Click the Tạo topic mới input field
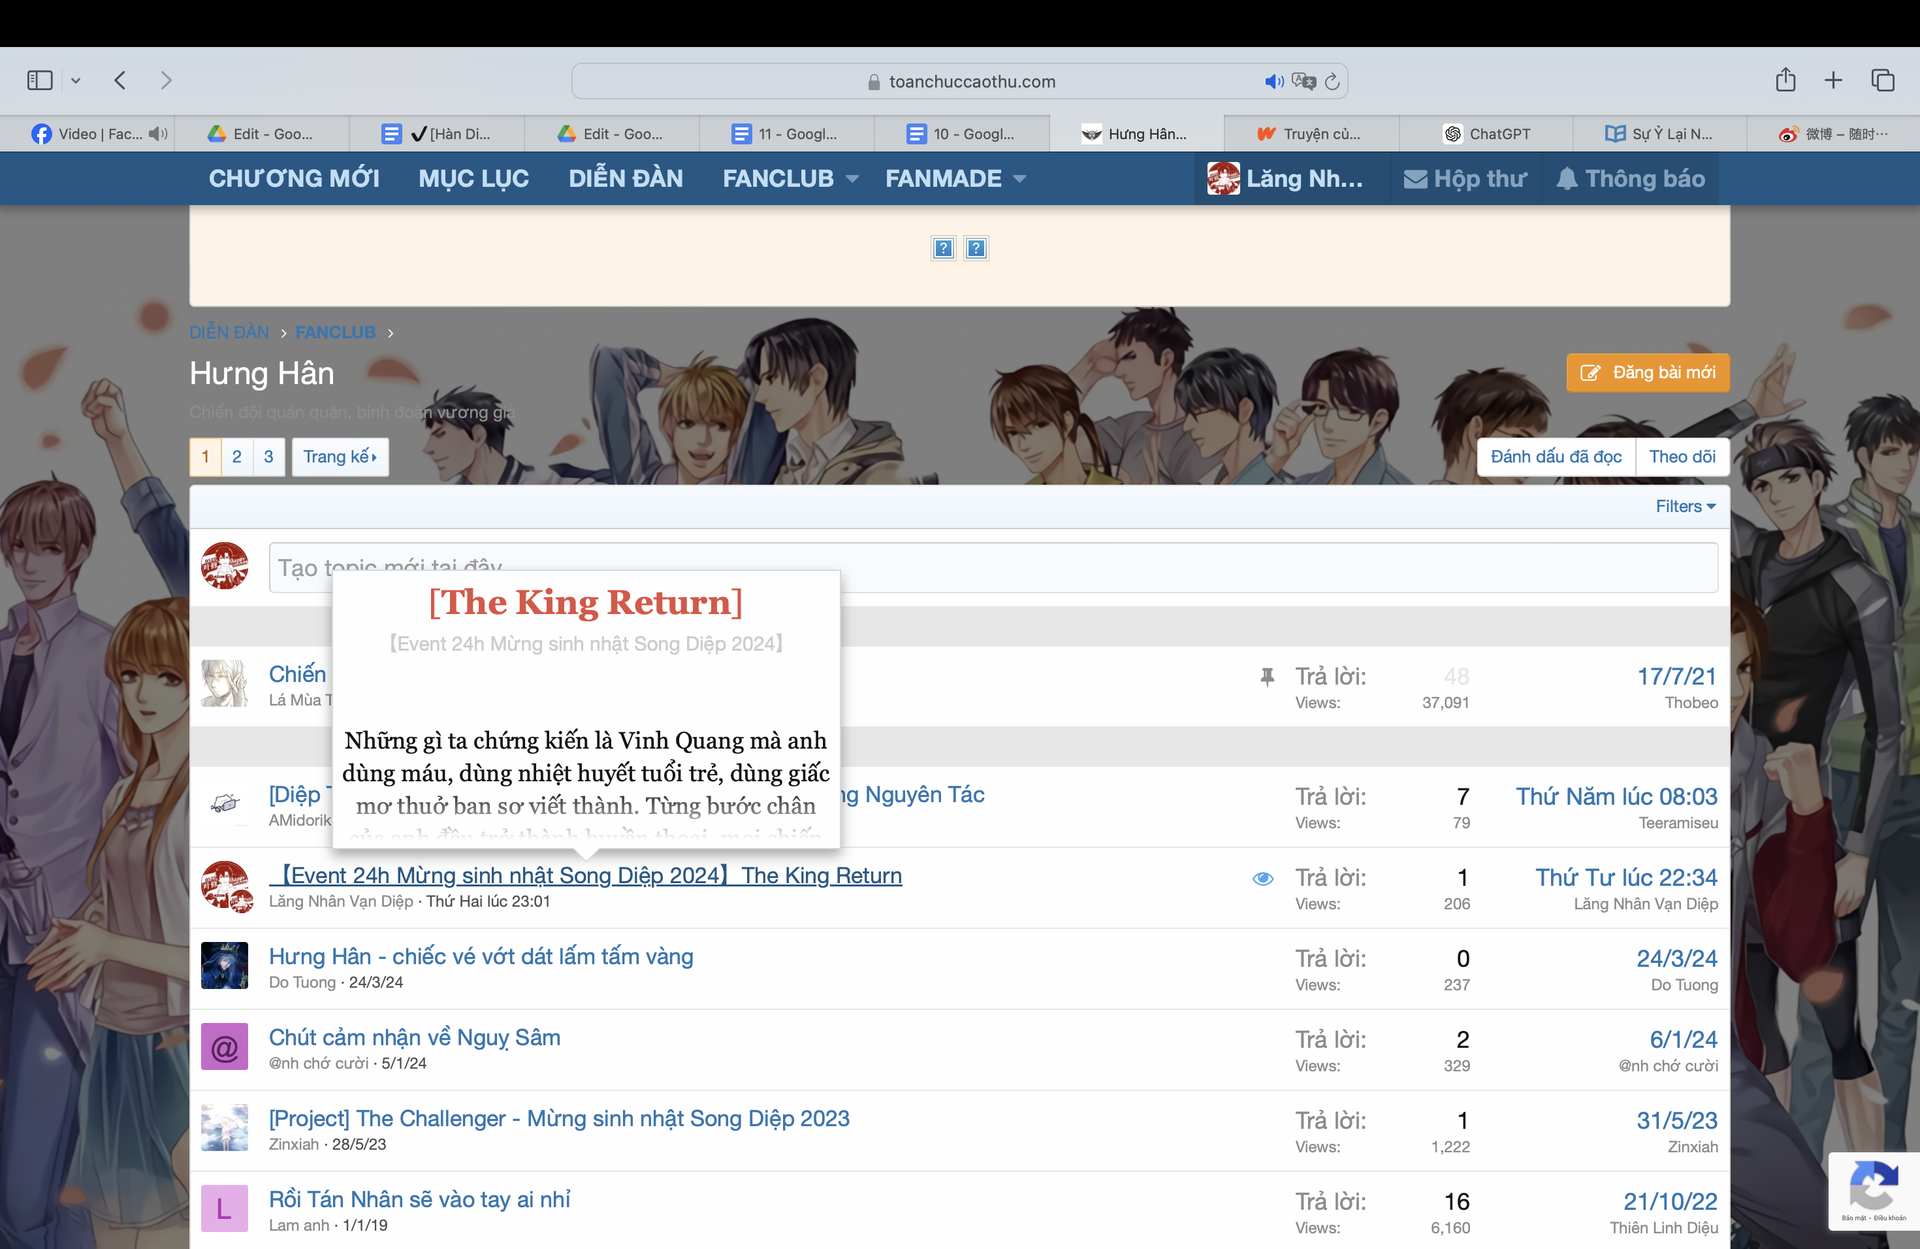The width and height of the screenshot is (1920, 1249). 993,567
